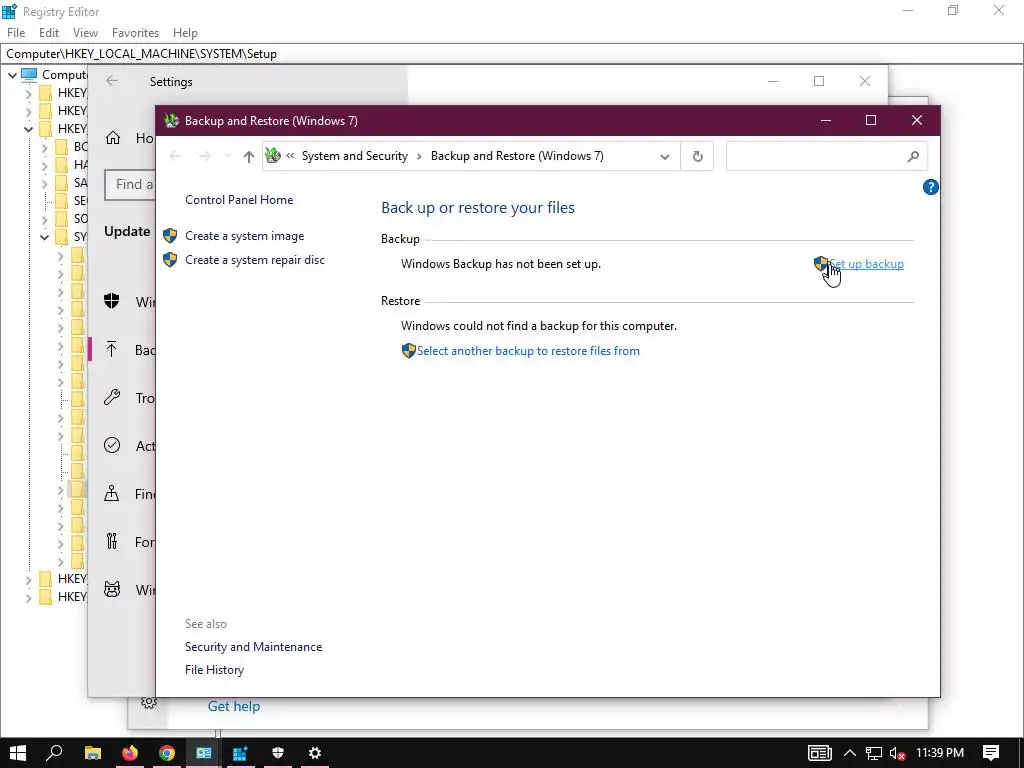This screenshot has width=1024, height=768.
Task: Open File Explorer from taskbar
Action: click(x=93, y=753)
